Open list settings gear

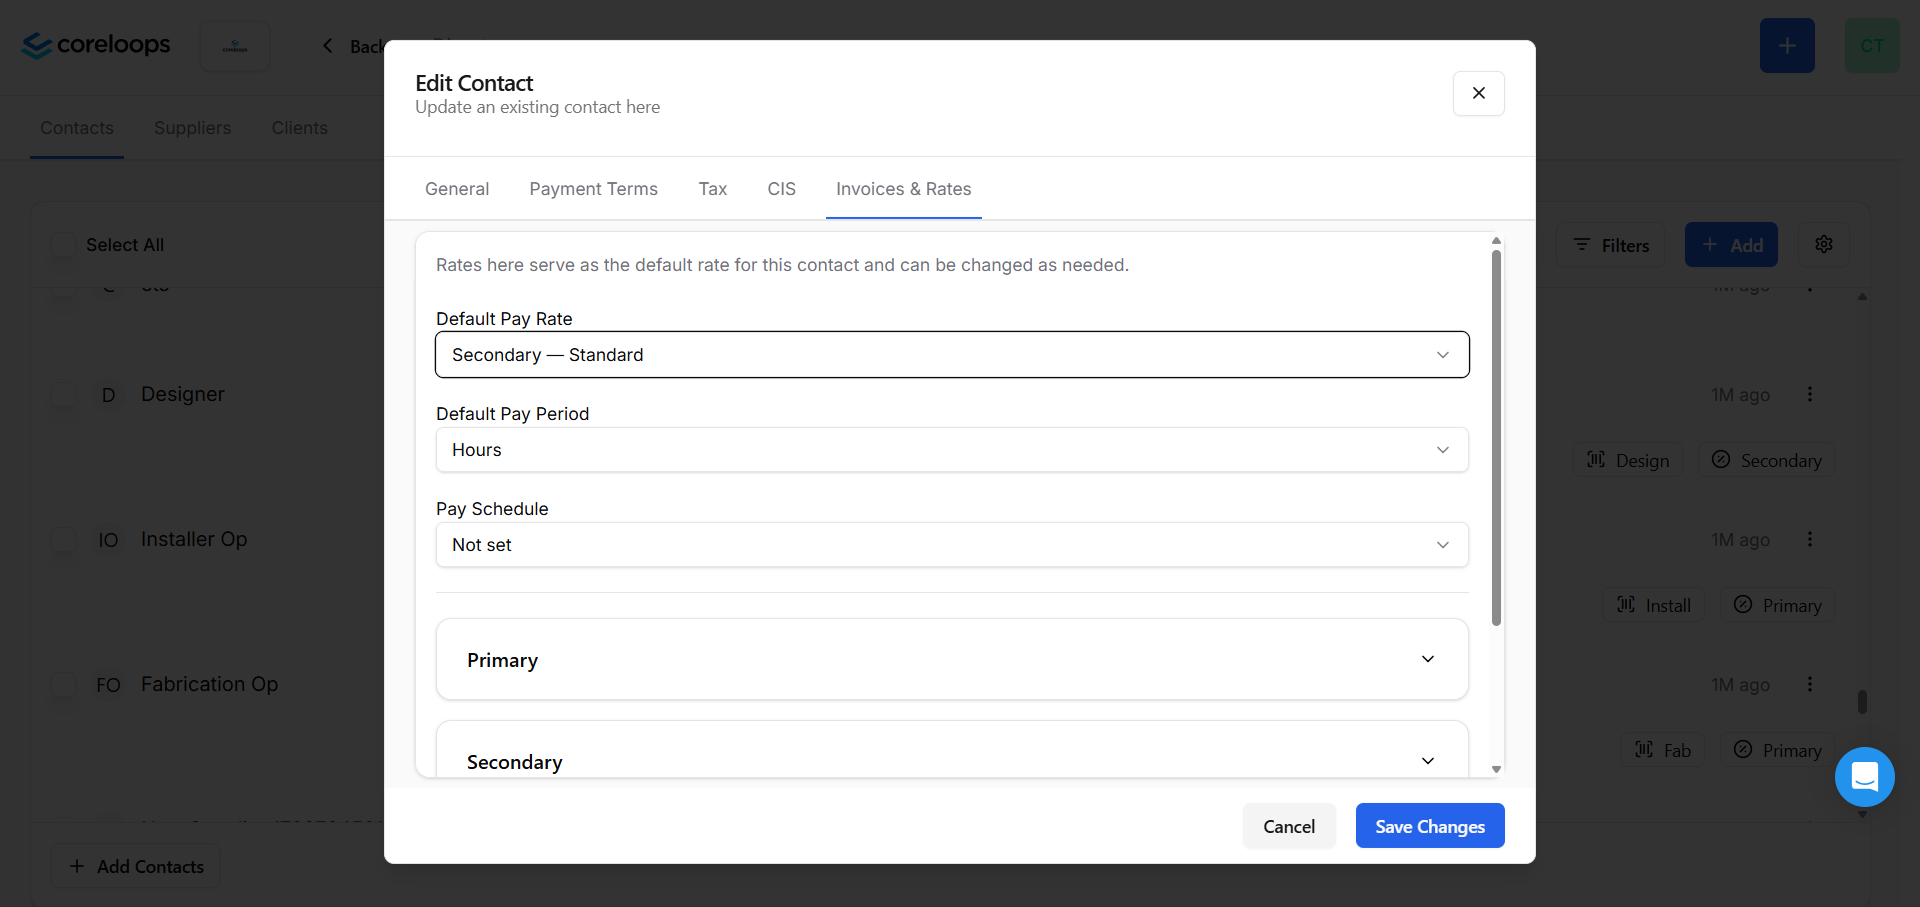click(1824, 245)
